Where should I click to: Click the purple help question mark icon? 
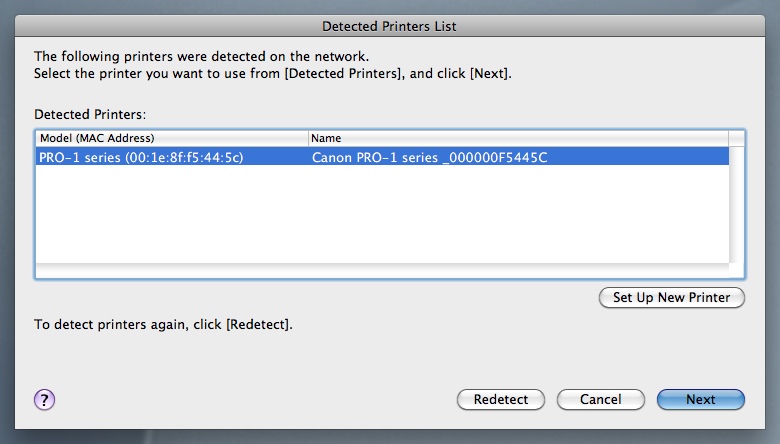44,399
